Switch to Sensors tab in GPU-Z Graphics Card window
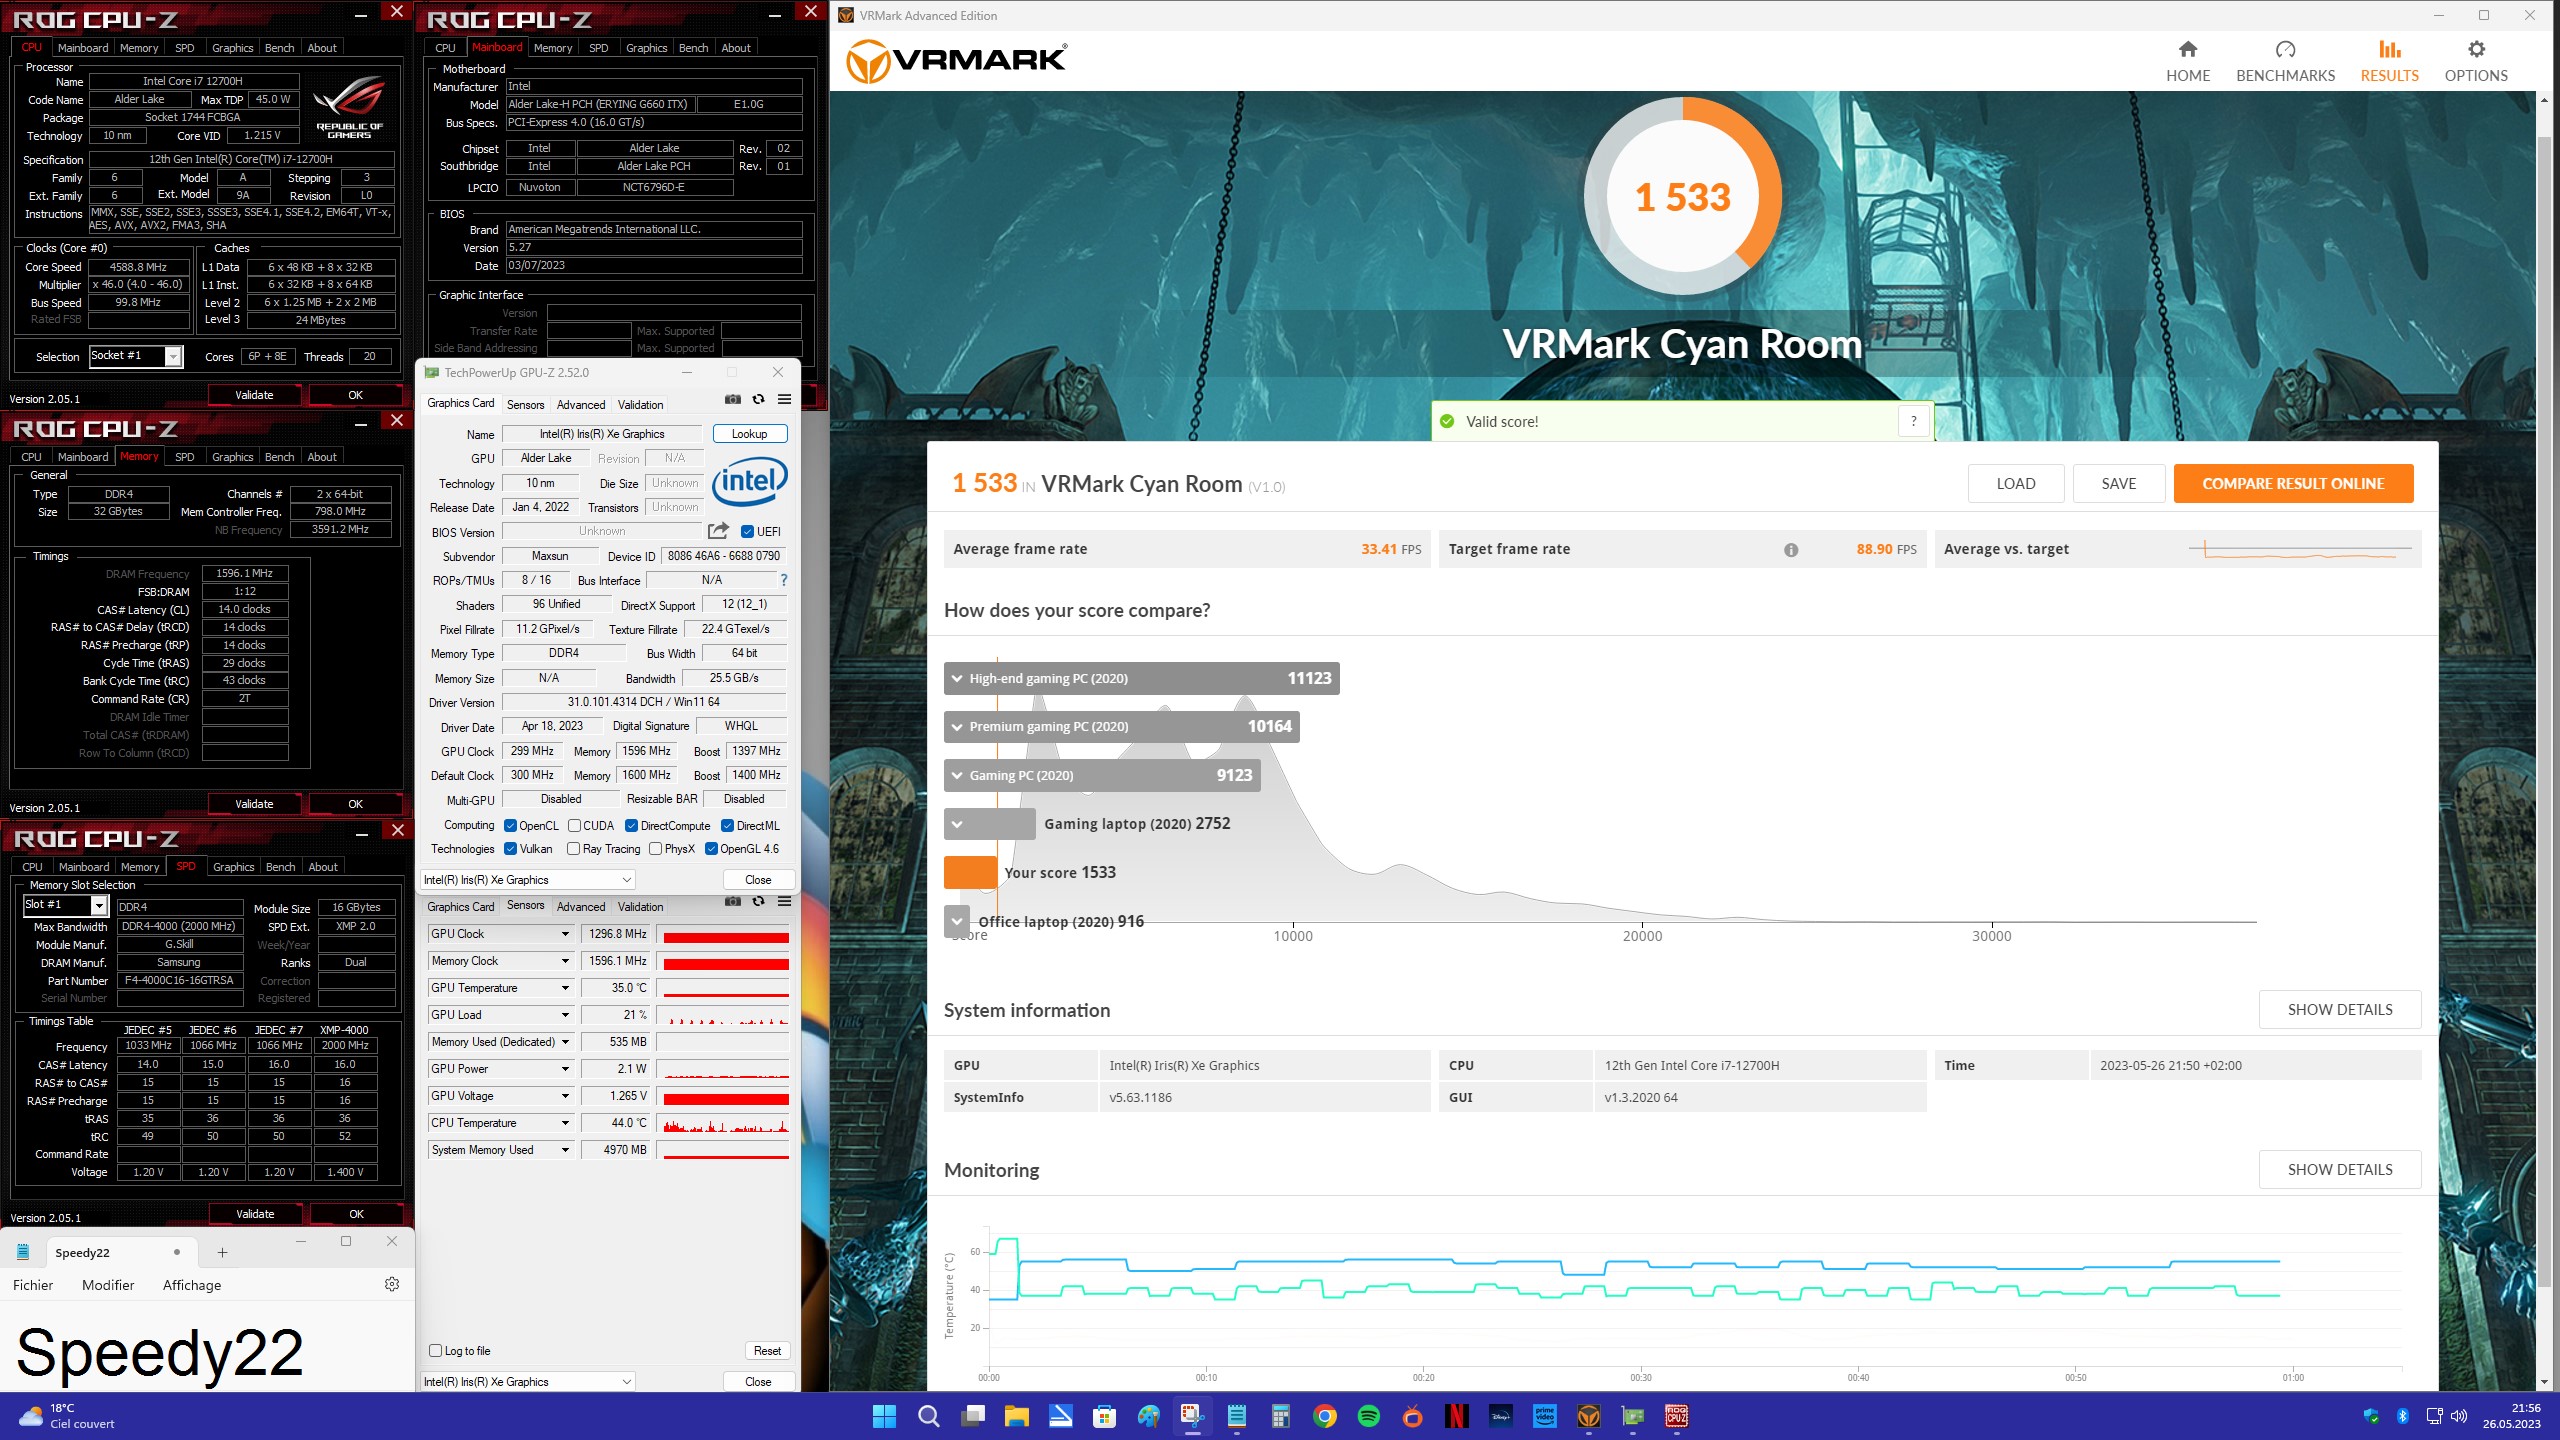The image size is (2560, 1440). (525, 405)
